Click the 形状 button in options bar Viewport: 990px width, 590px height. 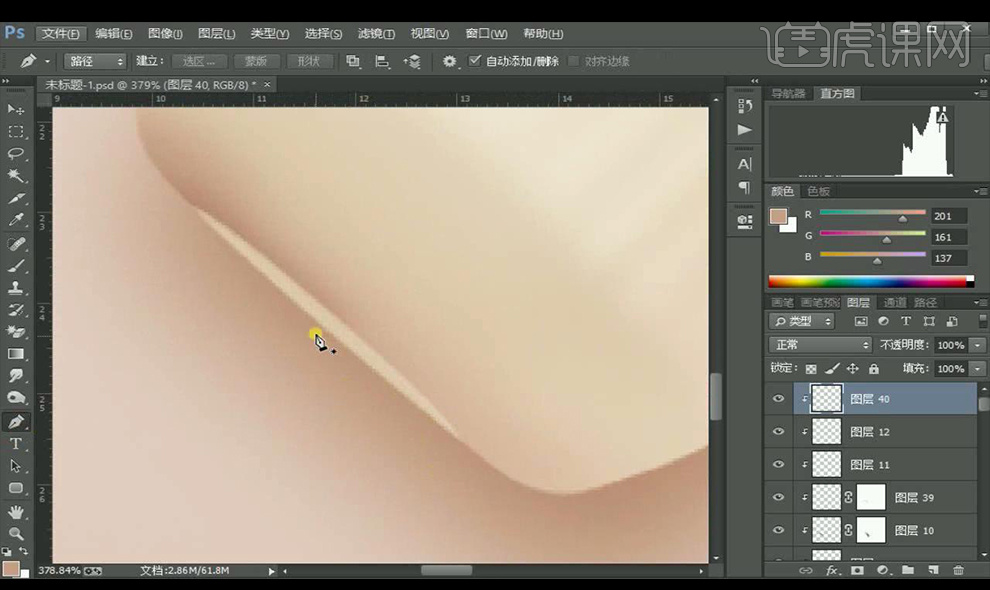(x=310, y=61)
